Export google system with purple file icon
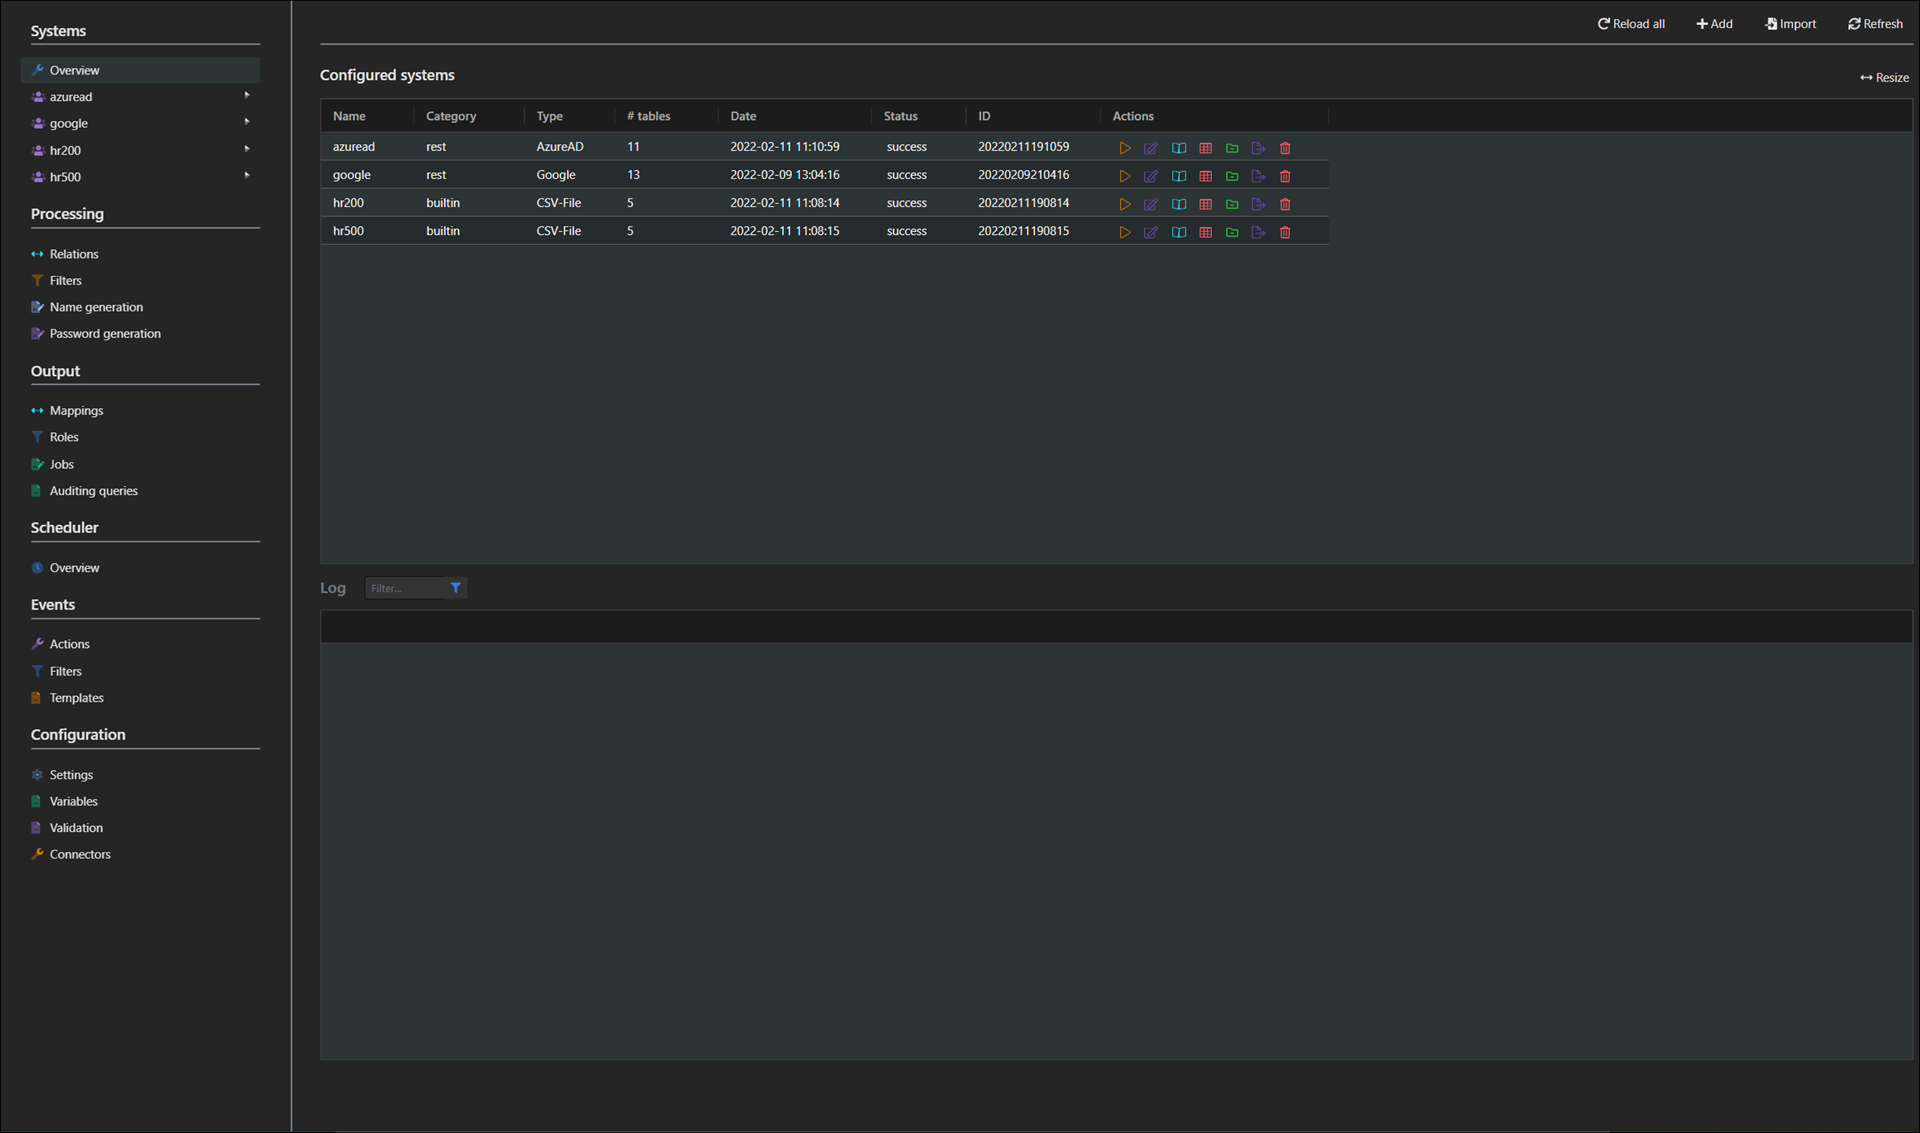1920x1133 pixels. click(x=1258, y=176)
